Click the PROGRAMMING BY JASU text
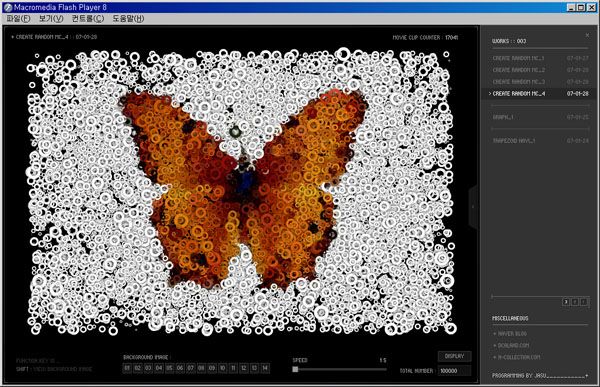The image size is (600, 387). pos(519,376)
